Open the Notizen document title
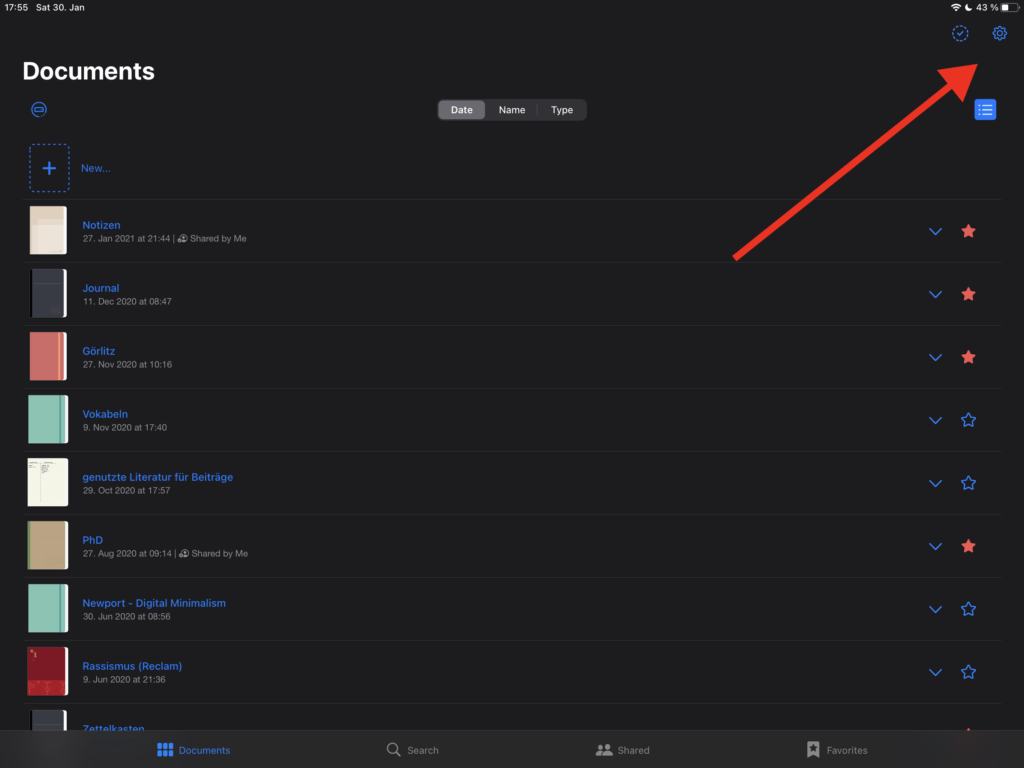Viewport: 1024px width, 768px height. [101, 225]
